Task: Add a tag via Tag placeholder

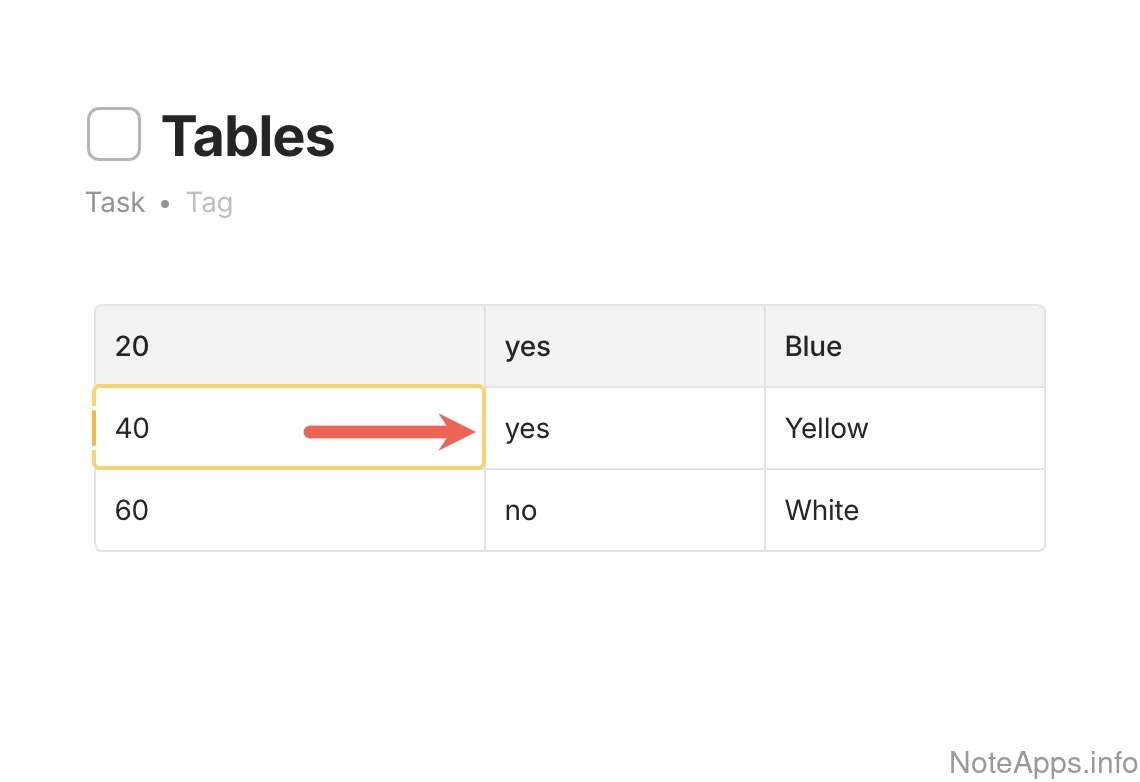Action: coord(209,203)
